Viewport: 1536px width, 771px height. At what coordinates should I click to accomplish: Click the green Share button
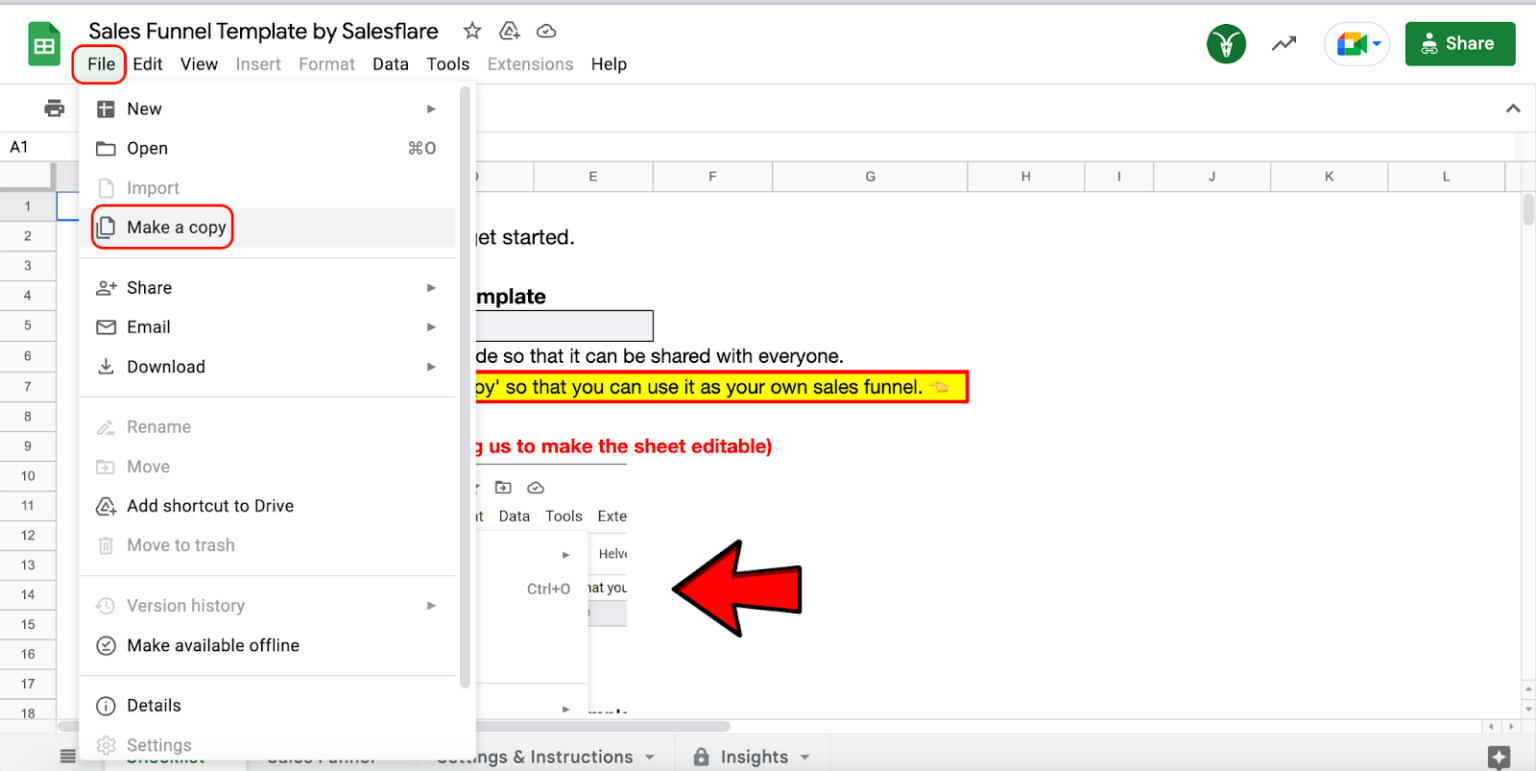[x=1460, y=44]
